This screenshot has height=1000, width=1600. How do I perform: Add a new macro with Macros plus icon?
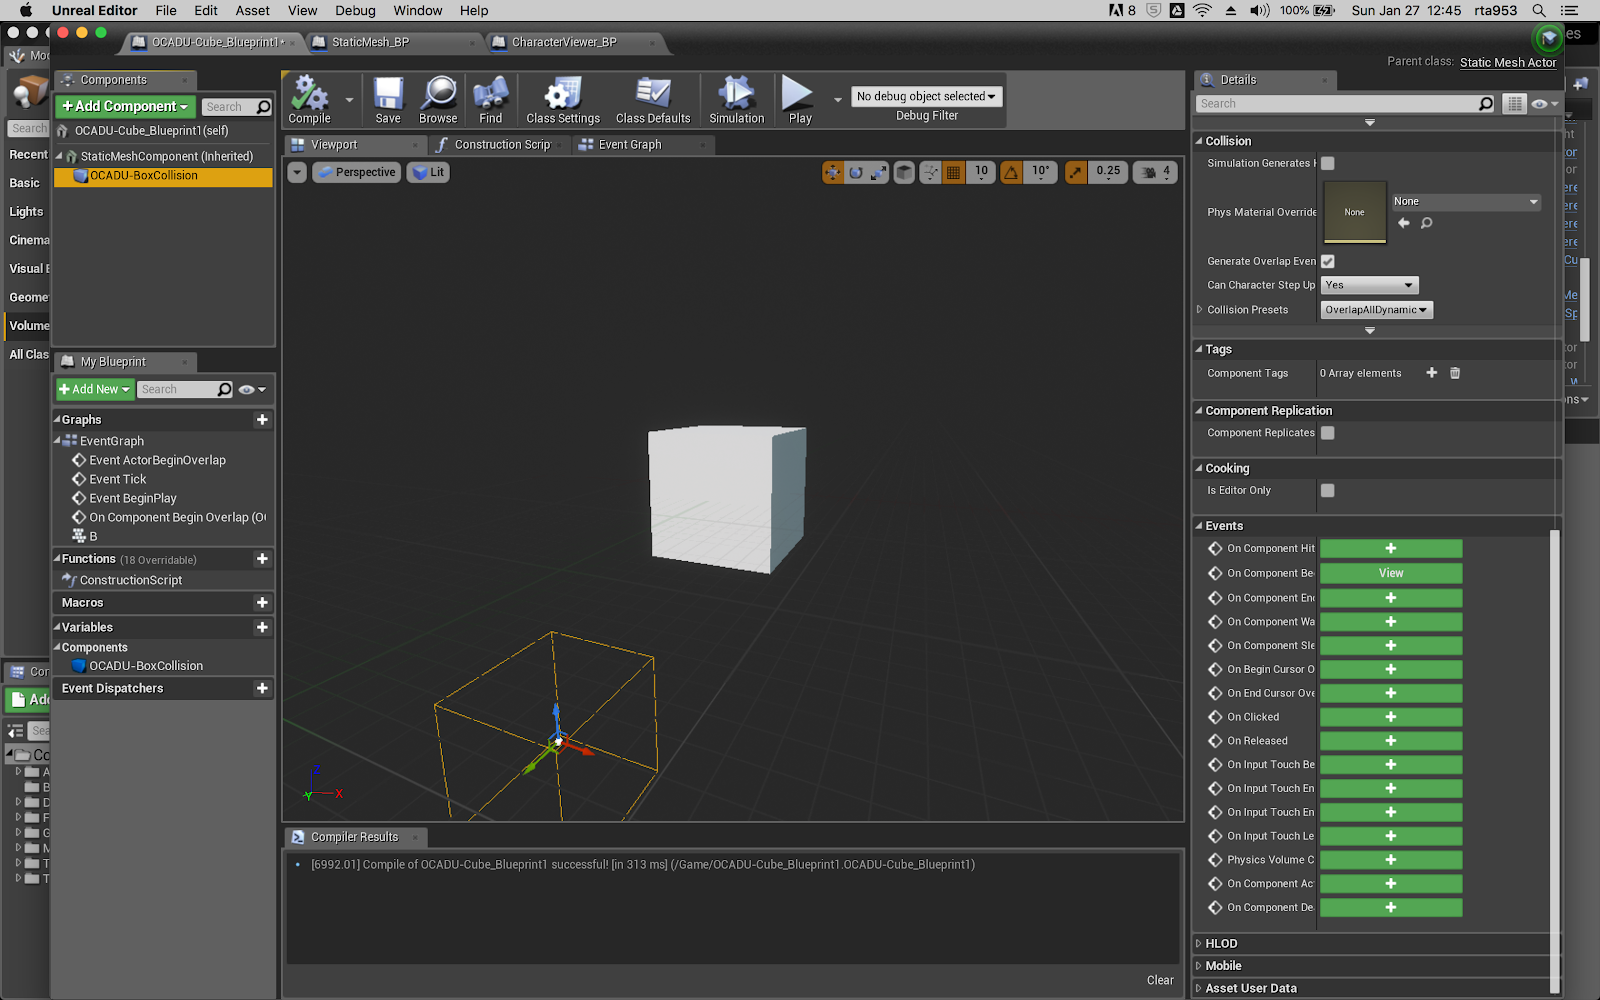262,603
